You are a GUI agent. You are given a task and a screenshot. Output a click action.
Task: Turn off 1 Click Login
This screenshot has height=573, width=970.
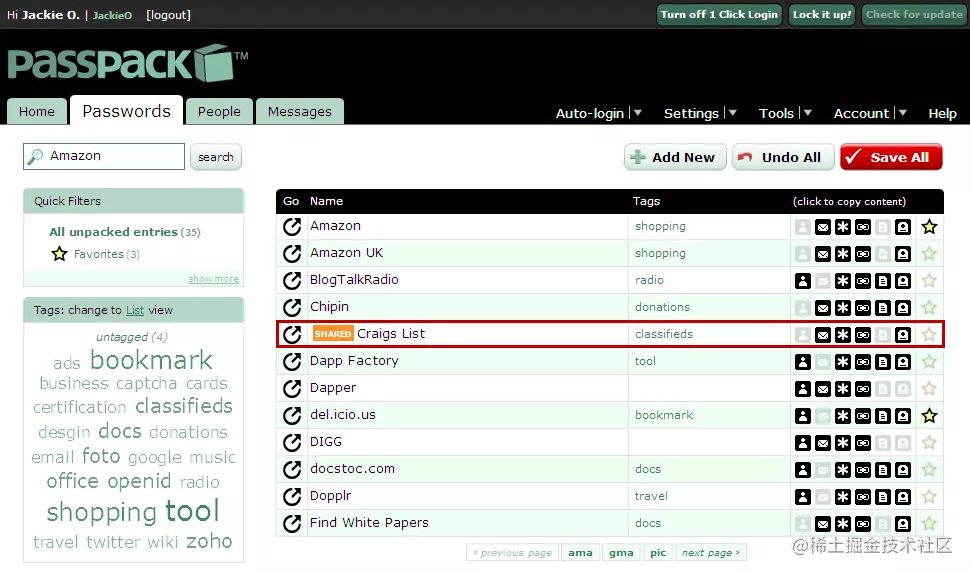[719, 14]
